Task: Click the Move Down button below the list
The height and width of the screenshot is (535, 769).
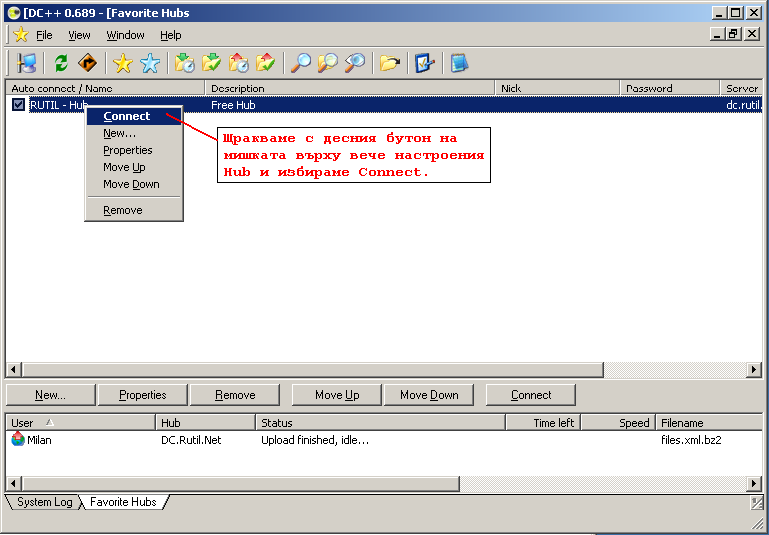Action: pos(429,395)
